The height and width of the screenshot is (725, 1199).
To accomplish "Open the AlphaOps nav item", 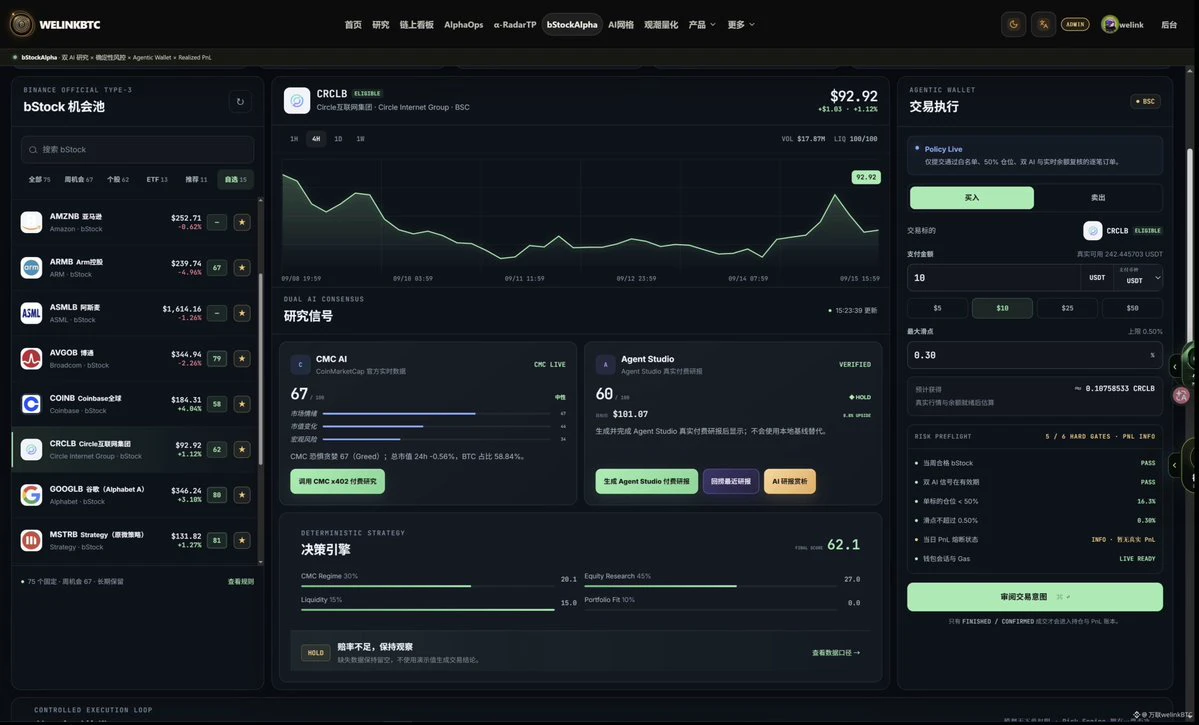I will coord(463,24).
